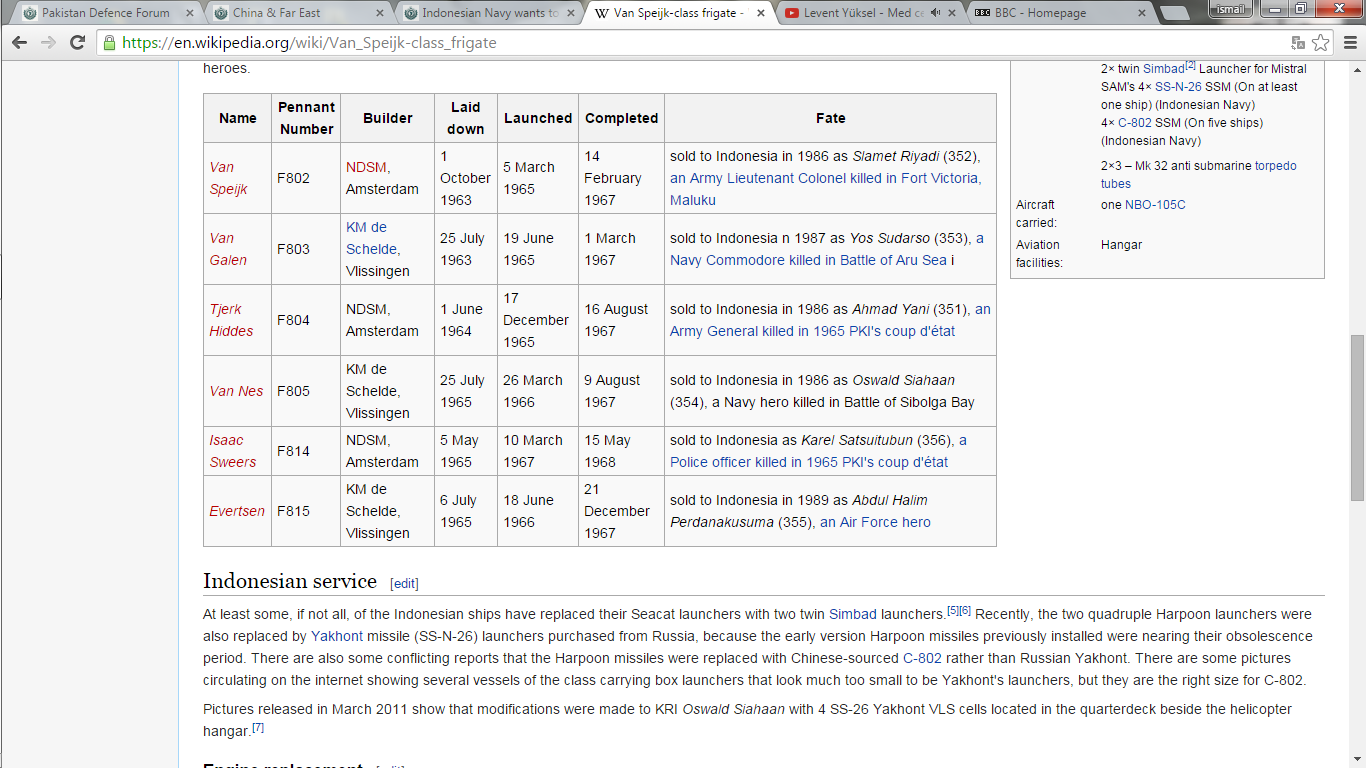Screen dimensions: 1366x768
Task: Open the torpedo tubes link
Action: 1199,175
